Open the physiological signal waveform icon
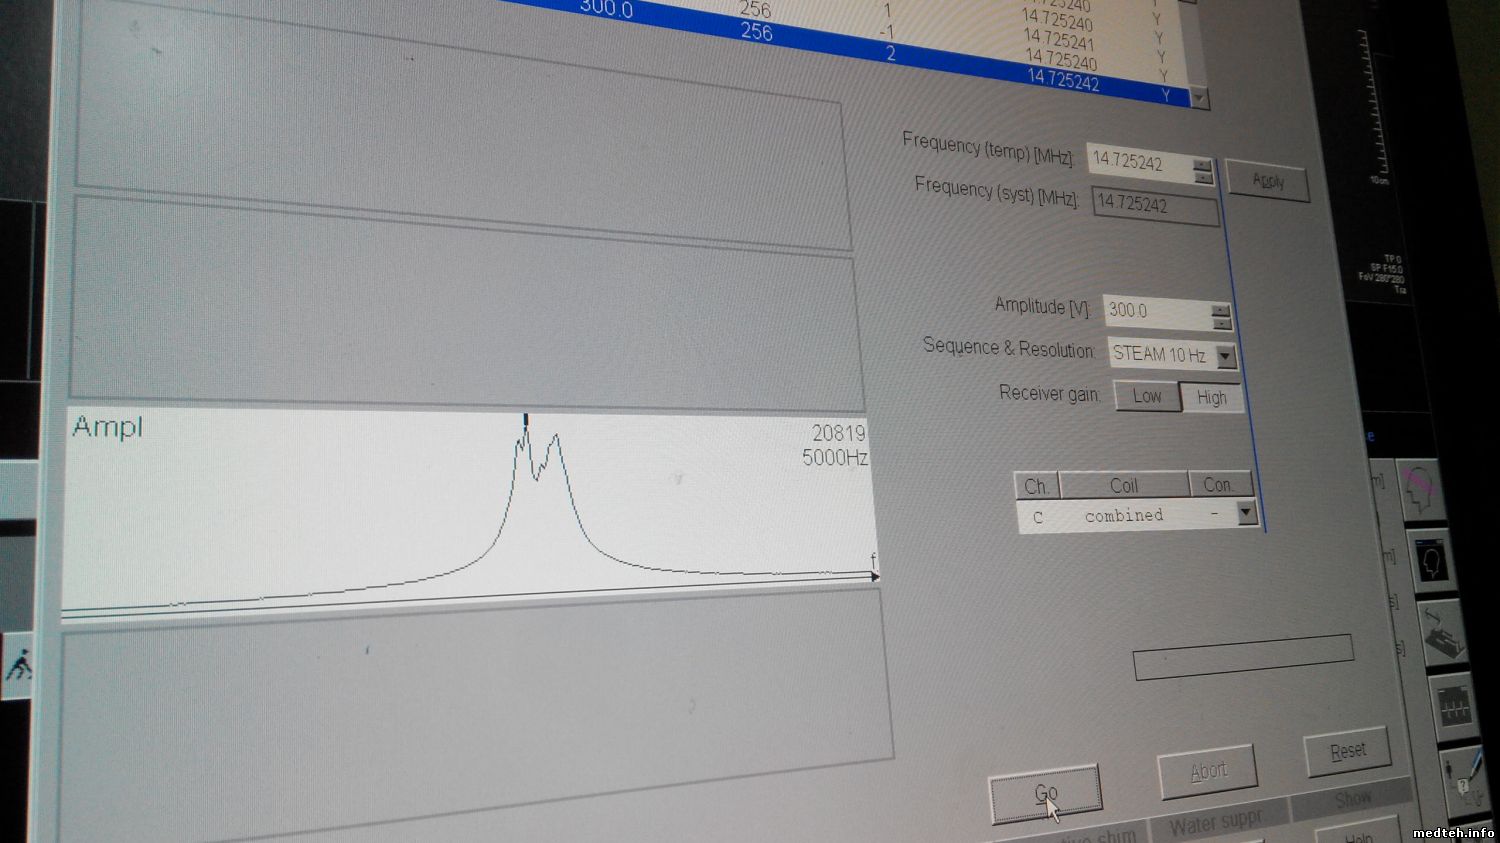Screen dimensions: 1500x843 click(1455, 706)
